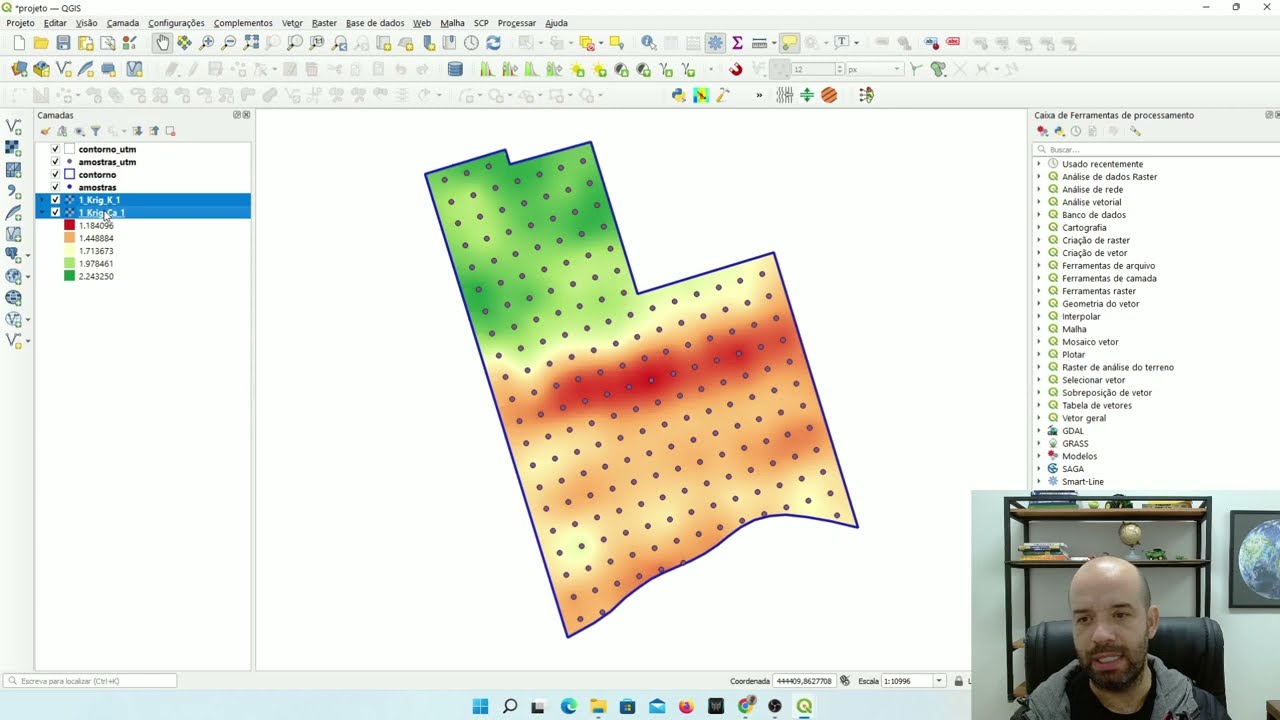Image resolution: width=1280 pixels, height=720 pixels.
Task: Click the orange striped globe plugin icon
Action: point(829,96)
